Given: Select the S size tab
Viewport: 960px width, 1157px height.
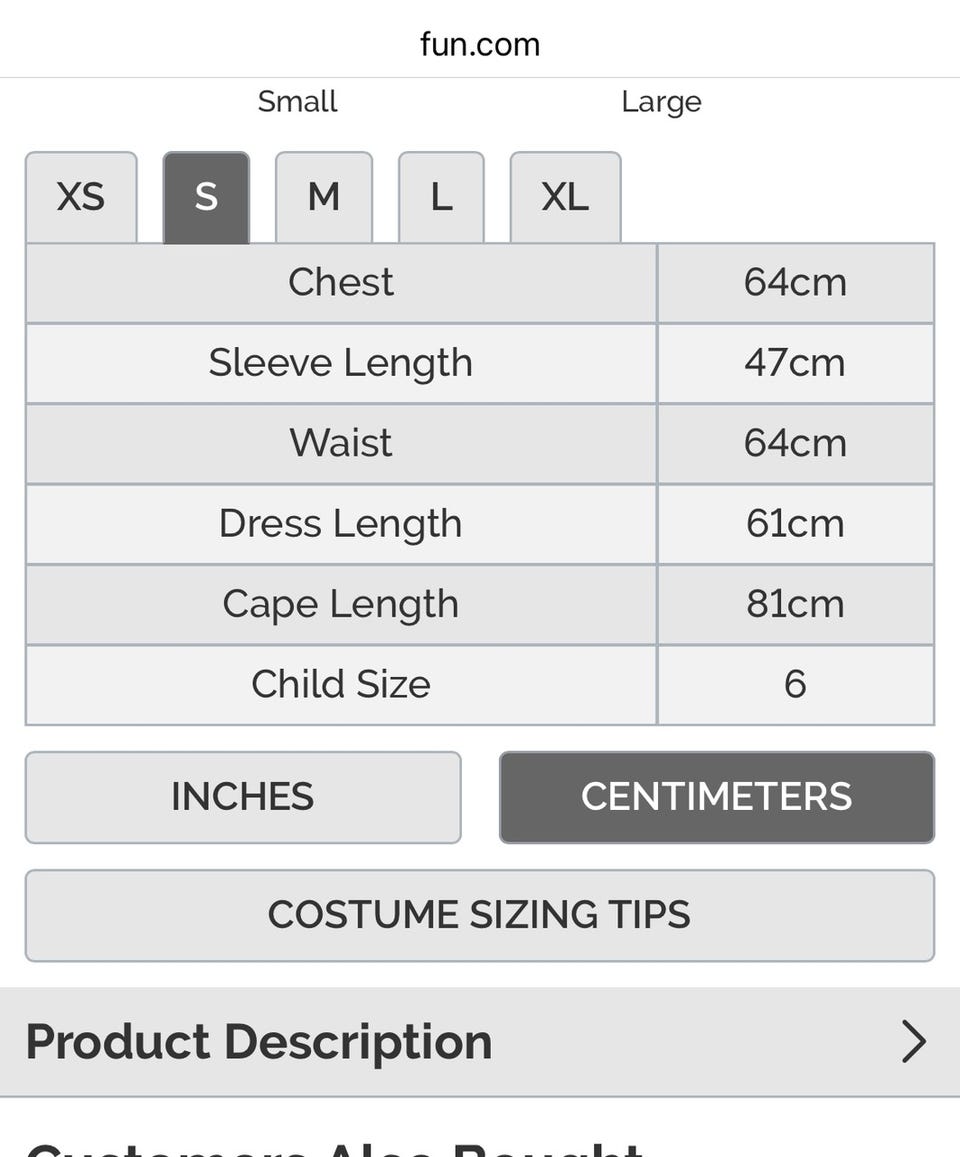Looking at the screenshot, I should click(206, 197).
